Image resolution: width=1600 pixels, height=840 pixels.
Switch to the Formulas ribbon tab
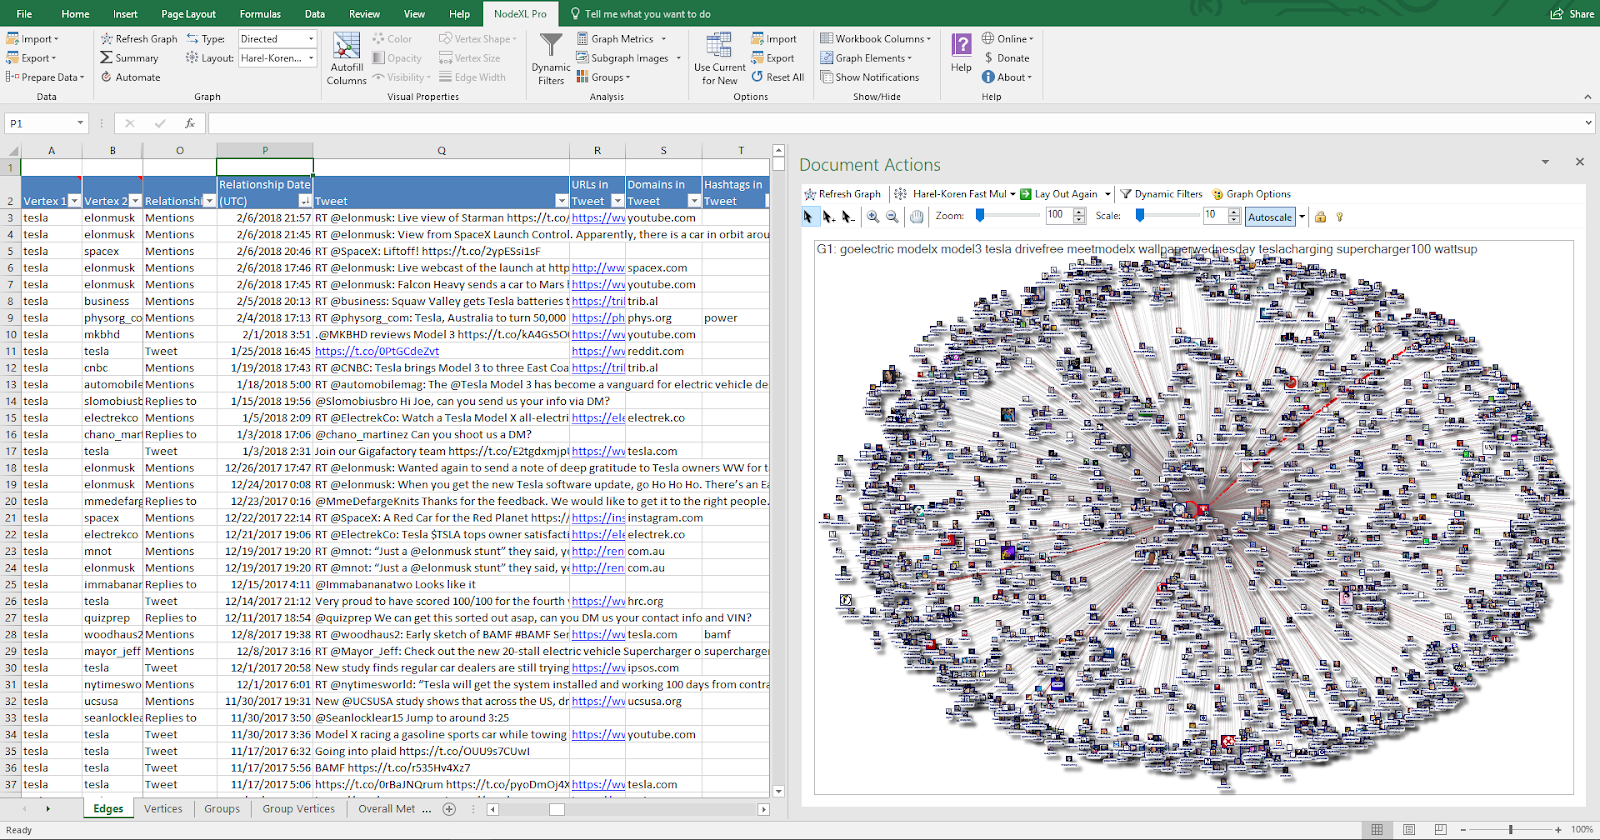pos(260,14)
